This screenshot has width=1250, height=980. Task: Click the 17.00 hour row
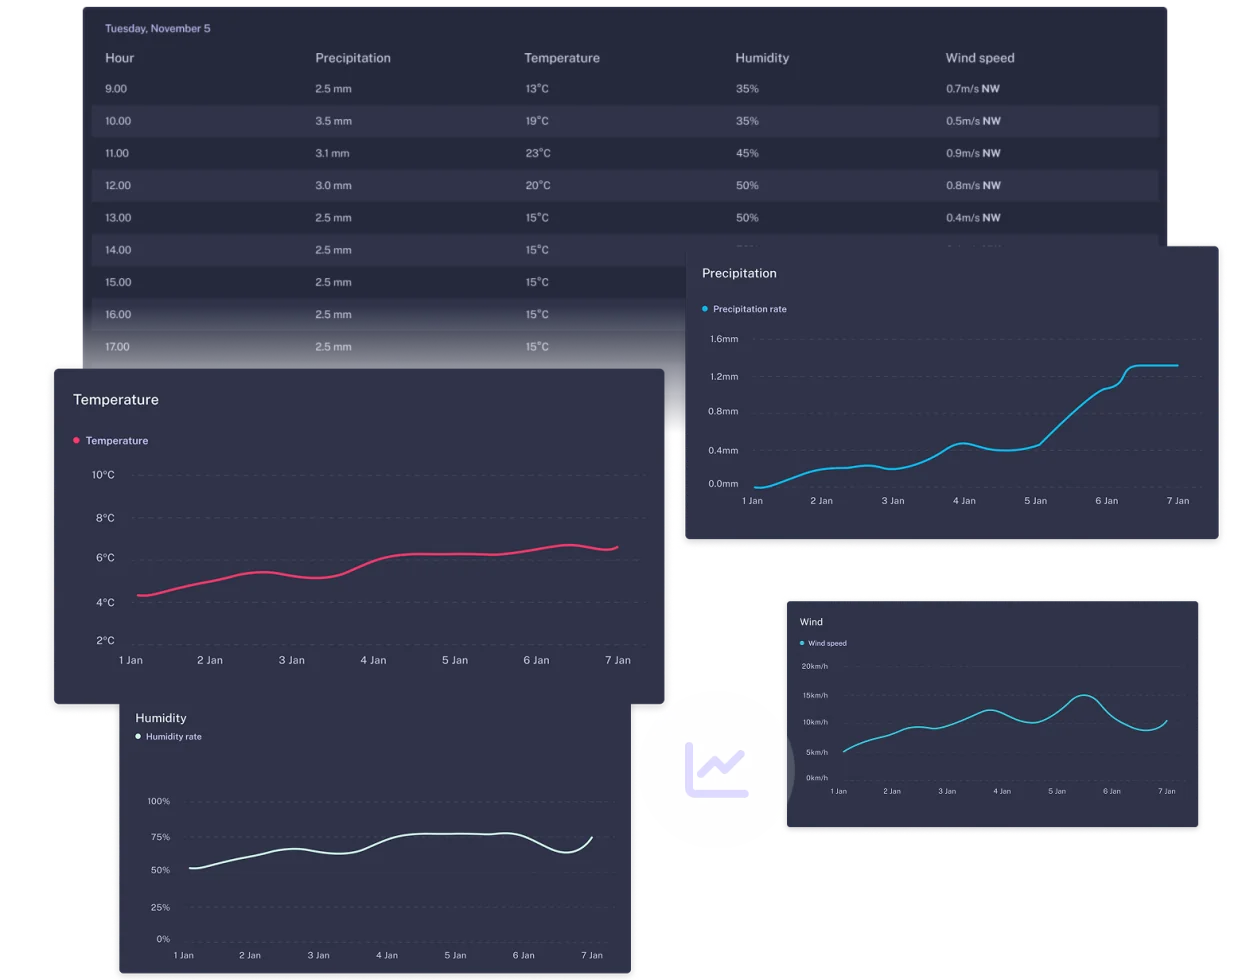coord(388,347)
